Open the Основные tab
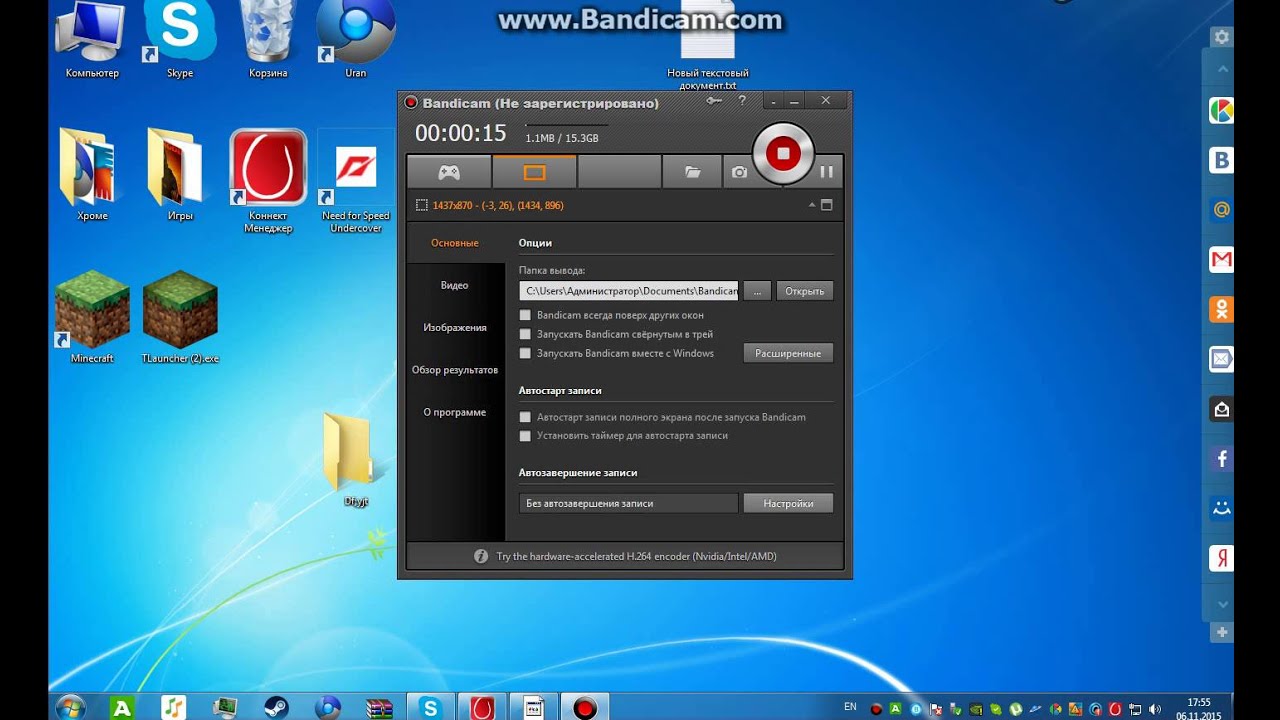The width and height of the screenshot is (1280, 720). [455, 243]
